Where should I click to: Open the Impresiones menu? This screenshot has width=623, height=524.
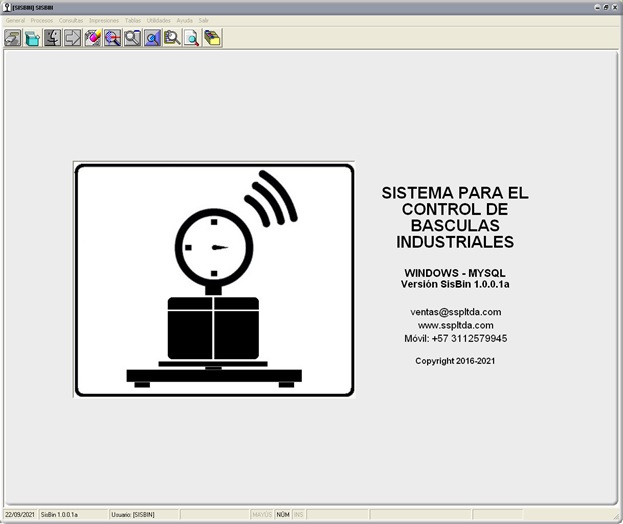104,20
